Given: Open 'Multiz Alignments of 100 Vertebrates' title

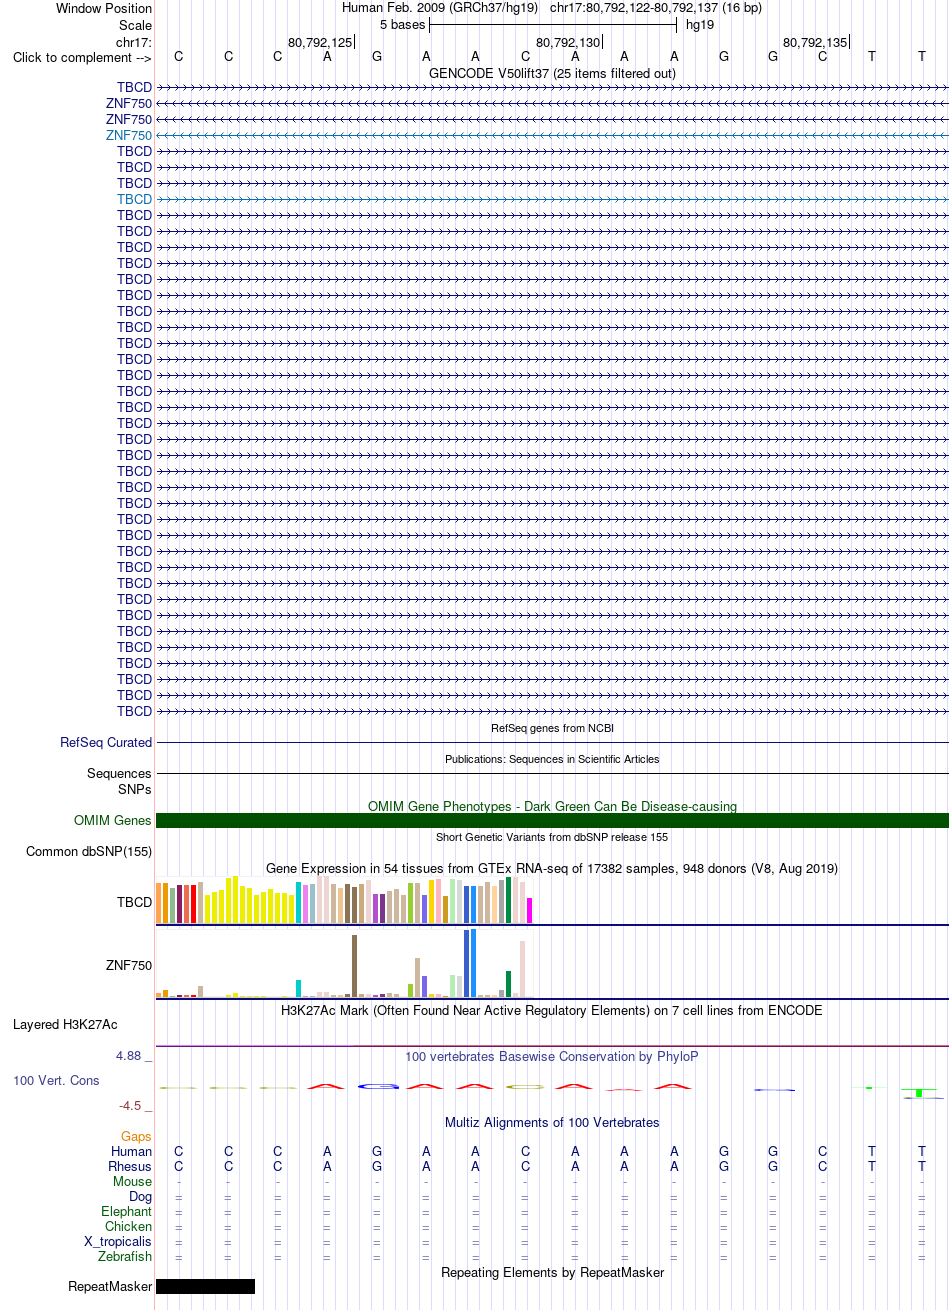Looking at the screenshot, I should [552, 1122].
